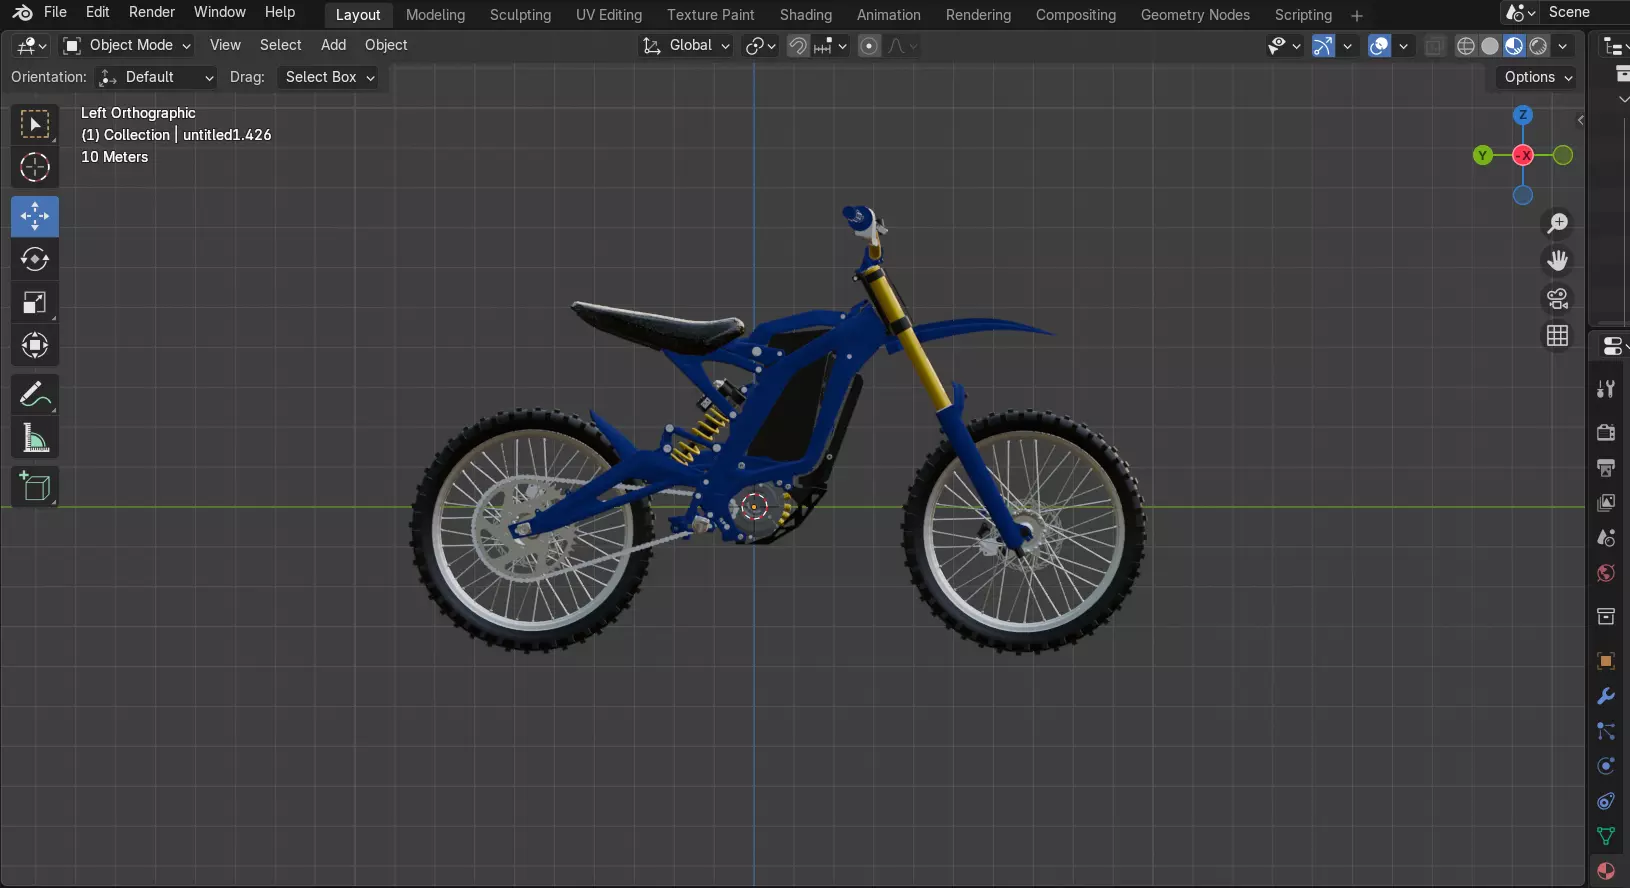Expand the Options dropdown

[1538, 77]
